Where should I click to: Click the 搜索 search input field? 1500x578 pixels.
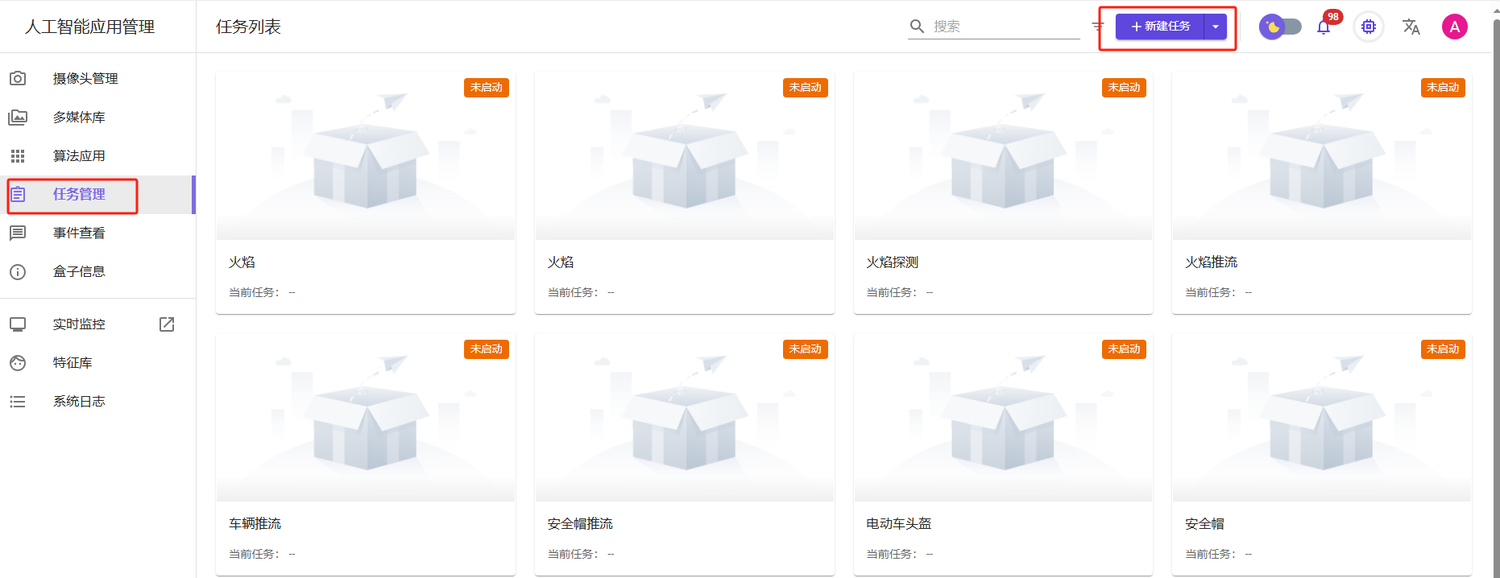coord(1004,27)
